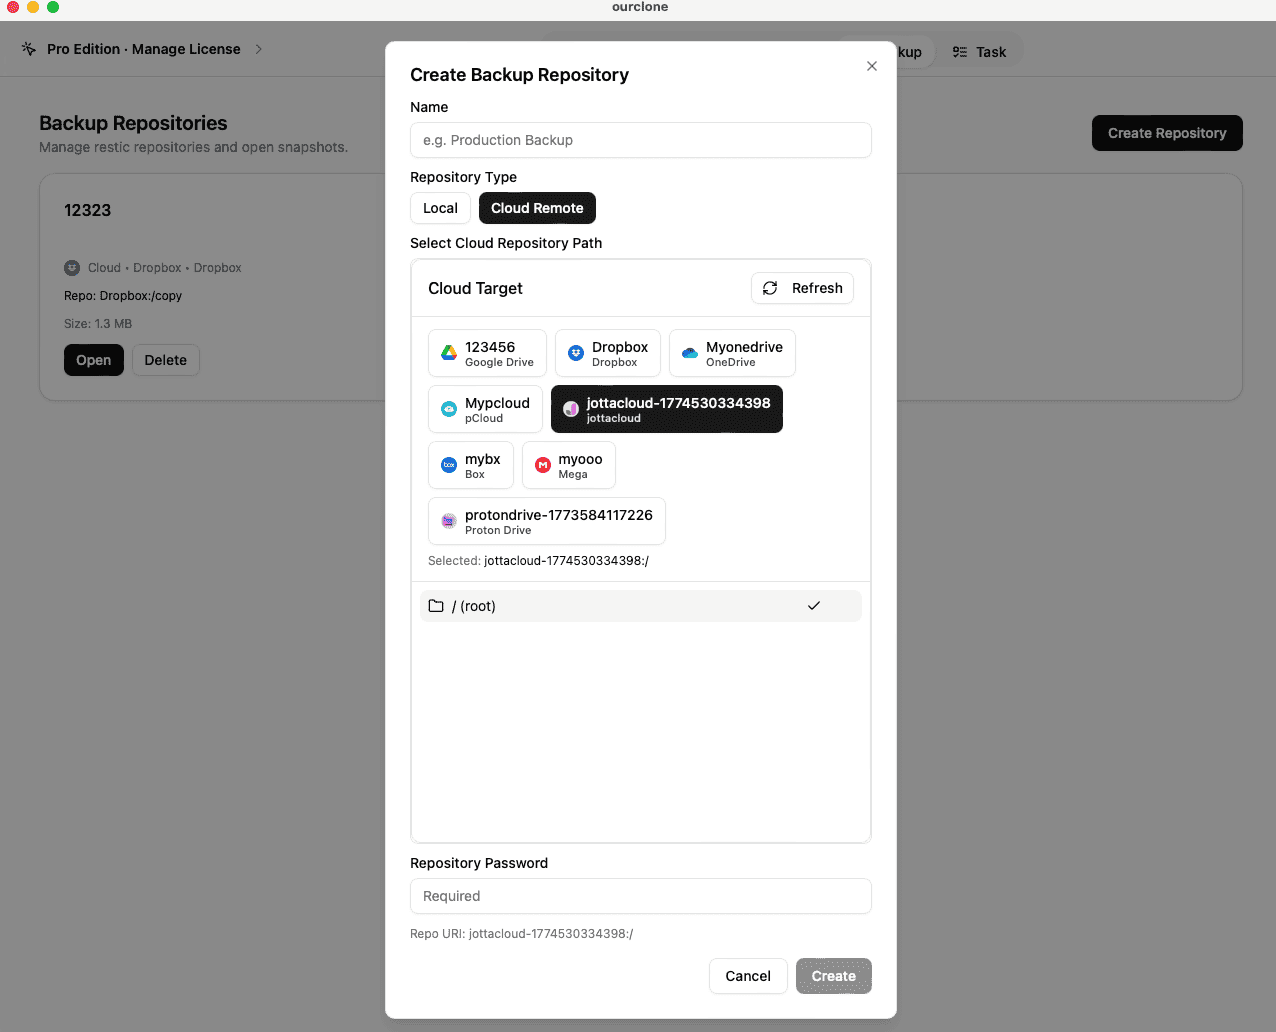Select the 123456 Google Drive remote

[x=487, y=353]
